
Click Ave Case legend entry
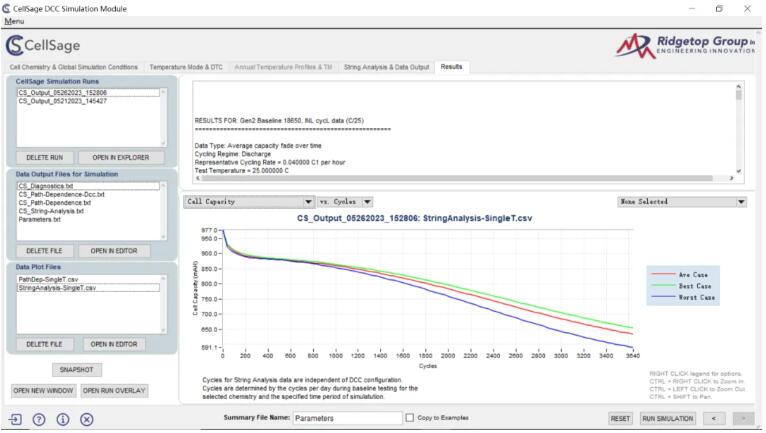tap(680, 275)
